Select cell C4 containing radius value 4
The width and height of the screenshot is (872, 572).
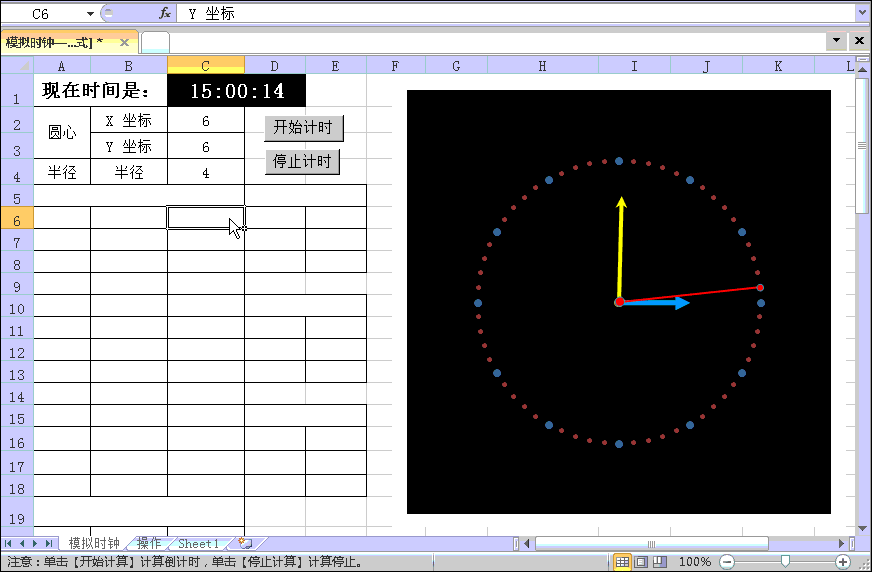[x=206, y=172]
